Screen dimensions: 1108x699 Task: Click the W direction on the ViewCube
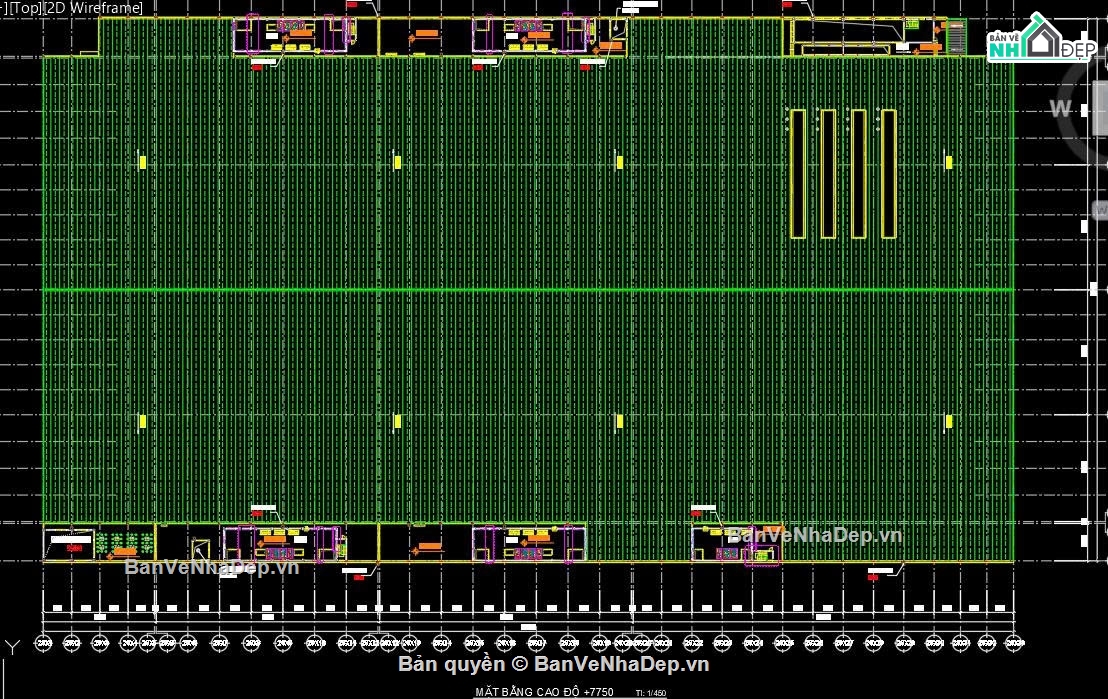[1060, 109]
